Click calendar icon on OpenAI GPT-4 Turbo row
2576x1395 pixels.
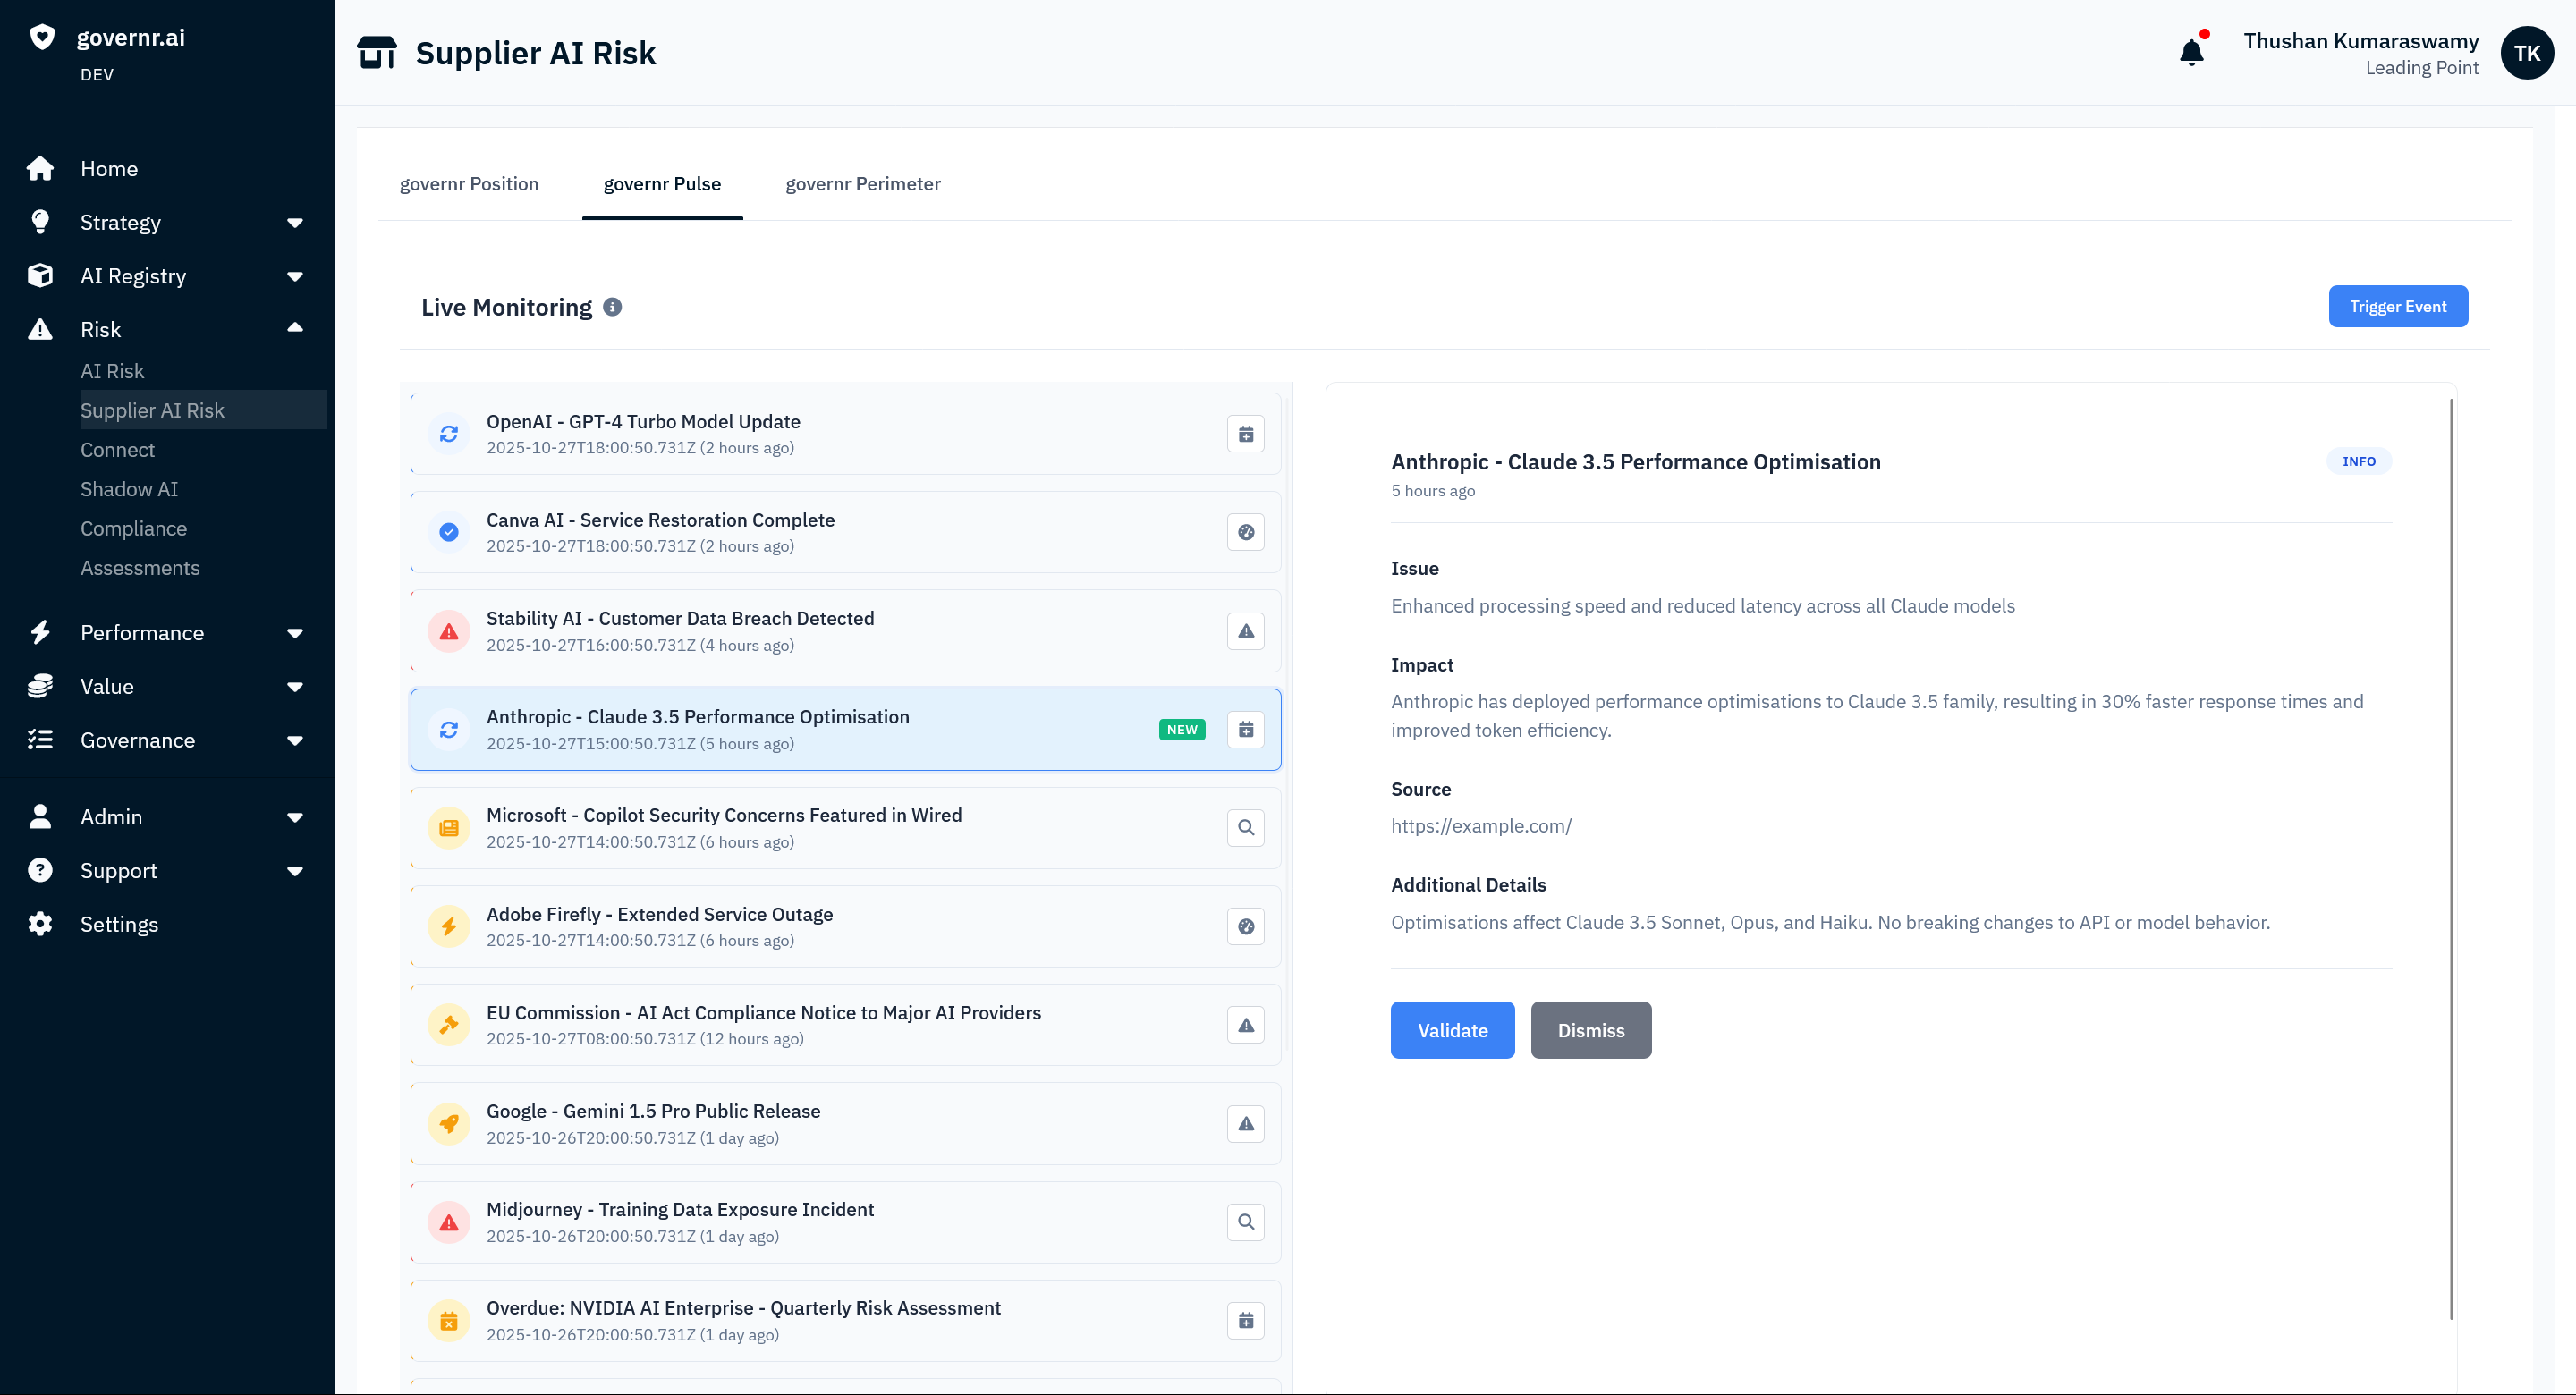(1245, 434)
